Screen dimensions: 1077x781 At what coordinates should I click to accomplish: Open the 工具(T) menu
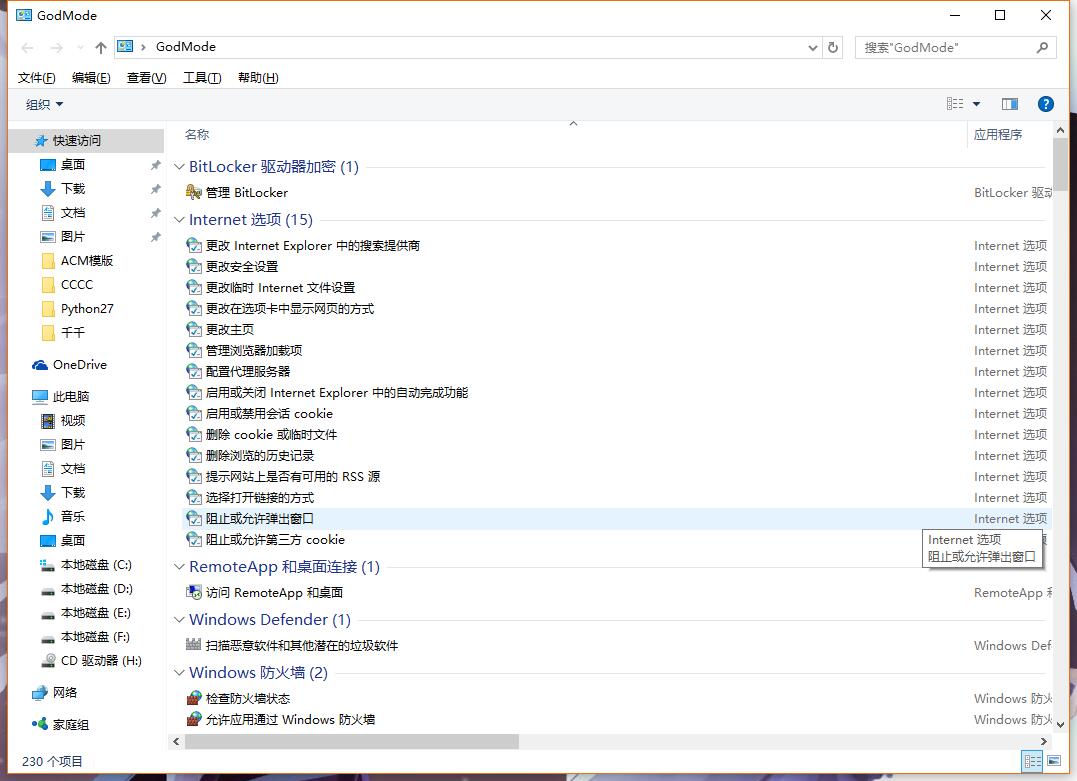[202, 78]
